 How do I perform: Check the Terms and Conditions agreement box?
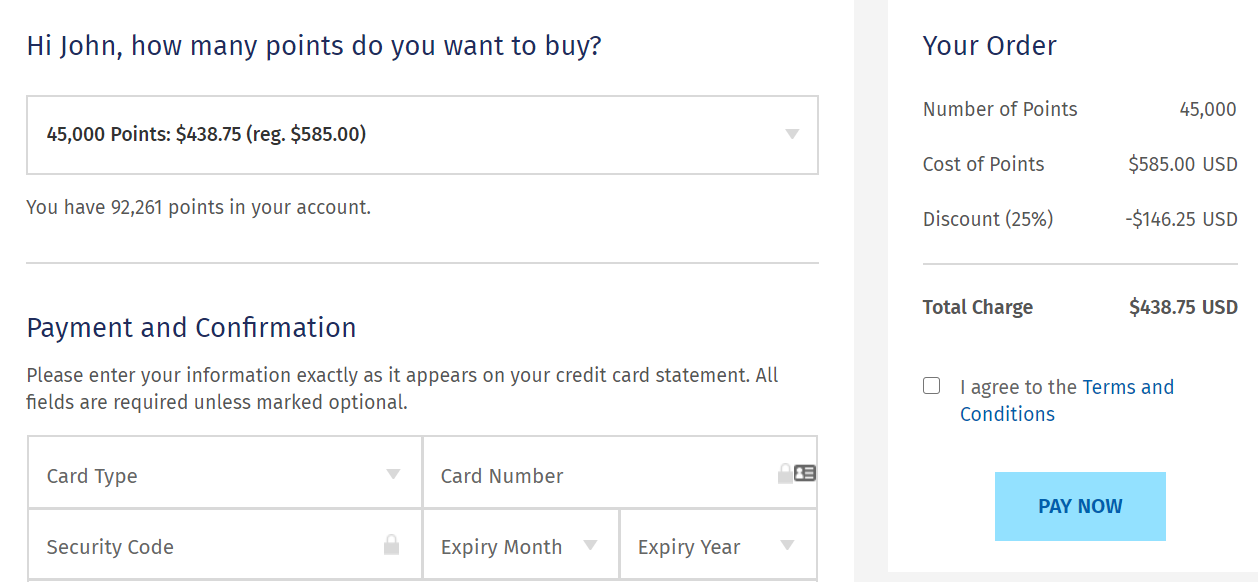931,385
